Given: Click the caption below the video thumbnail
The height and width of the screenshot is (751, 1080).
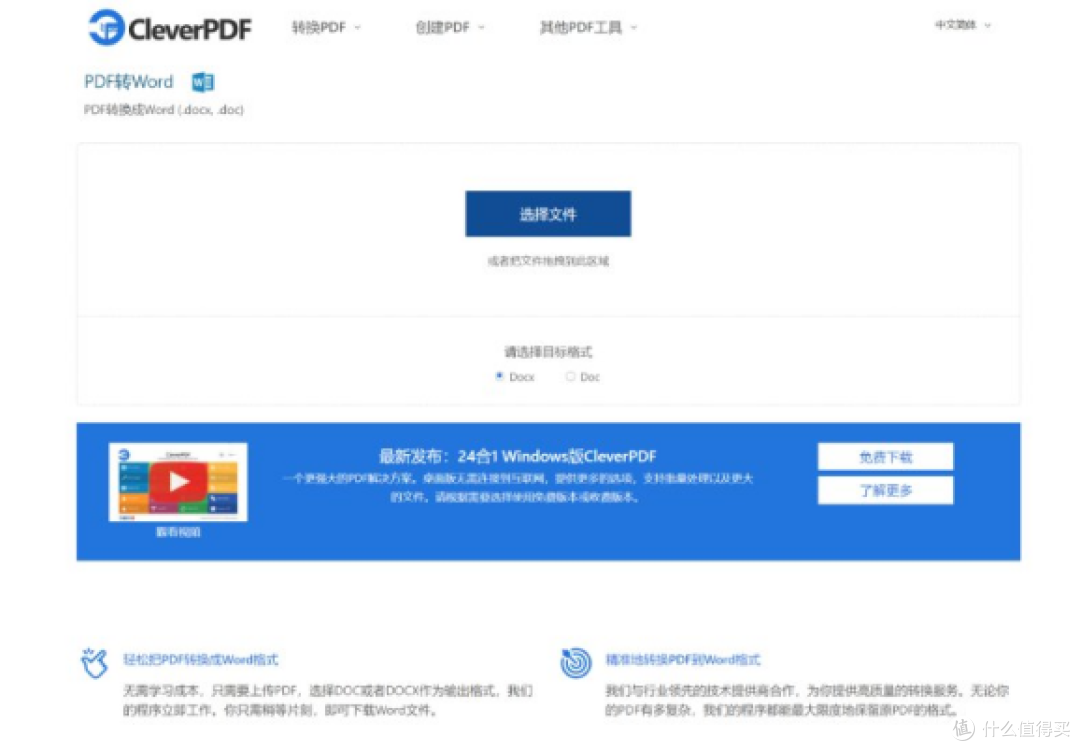Looking at the screenshot, I should [178, 532].
